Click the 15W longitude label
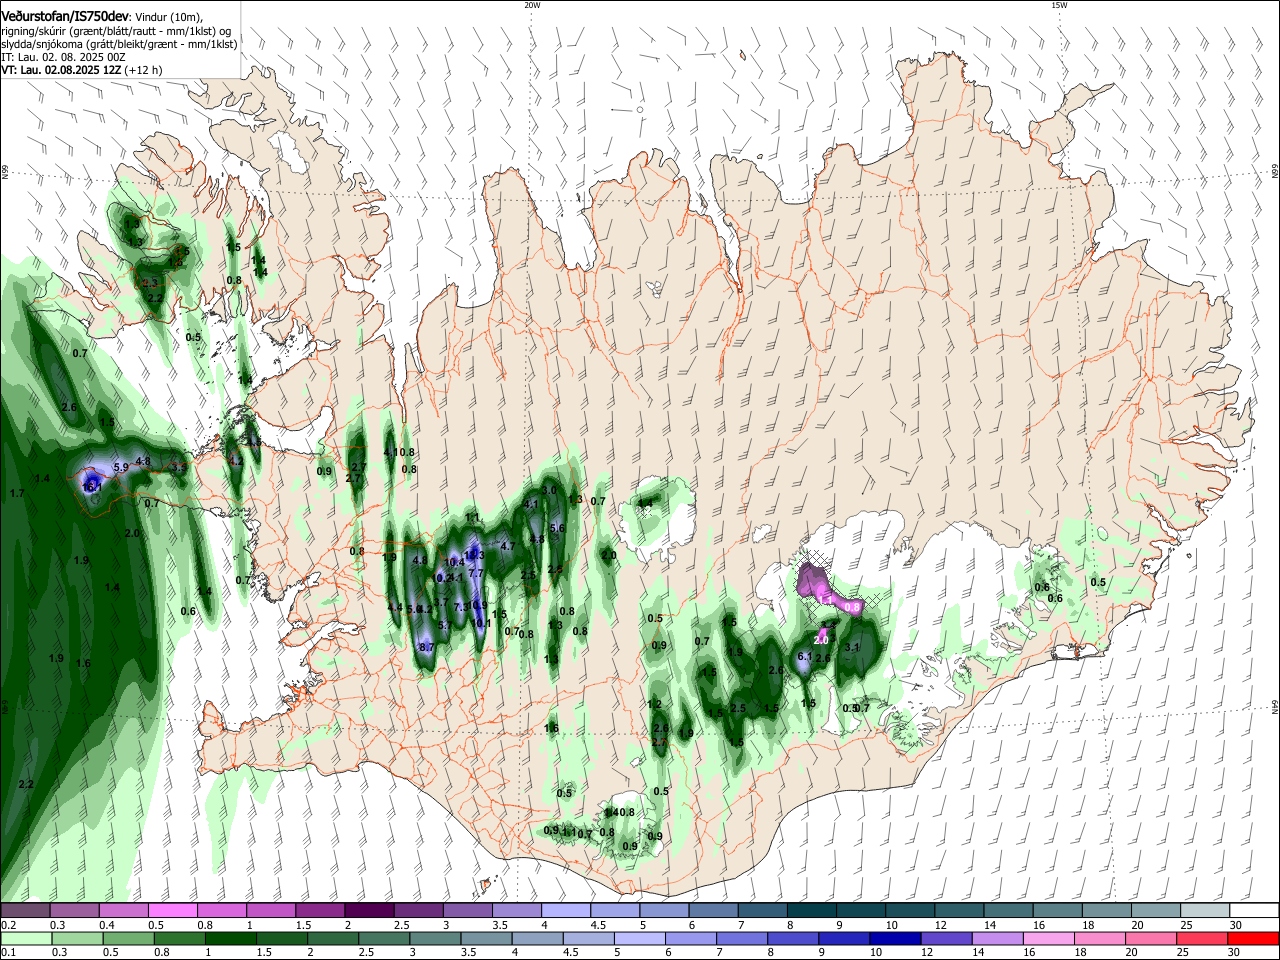The width and height of the screenshot is (1280, 960). [x=1059, y=5]
